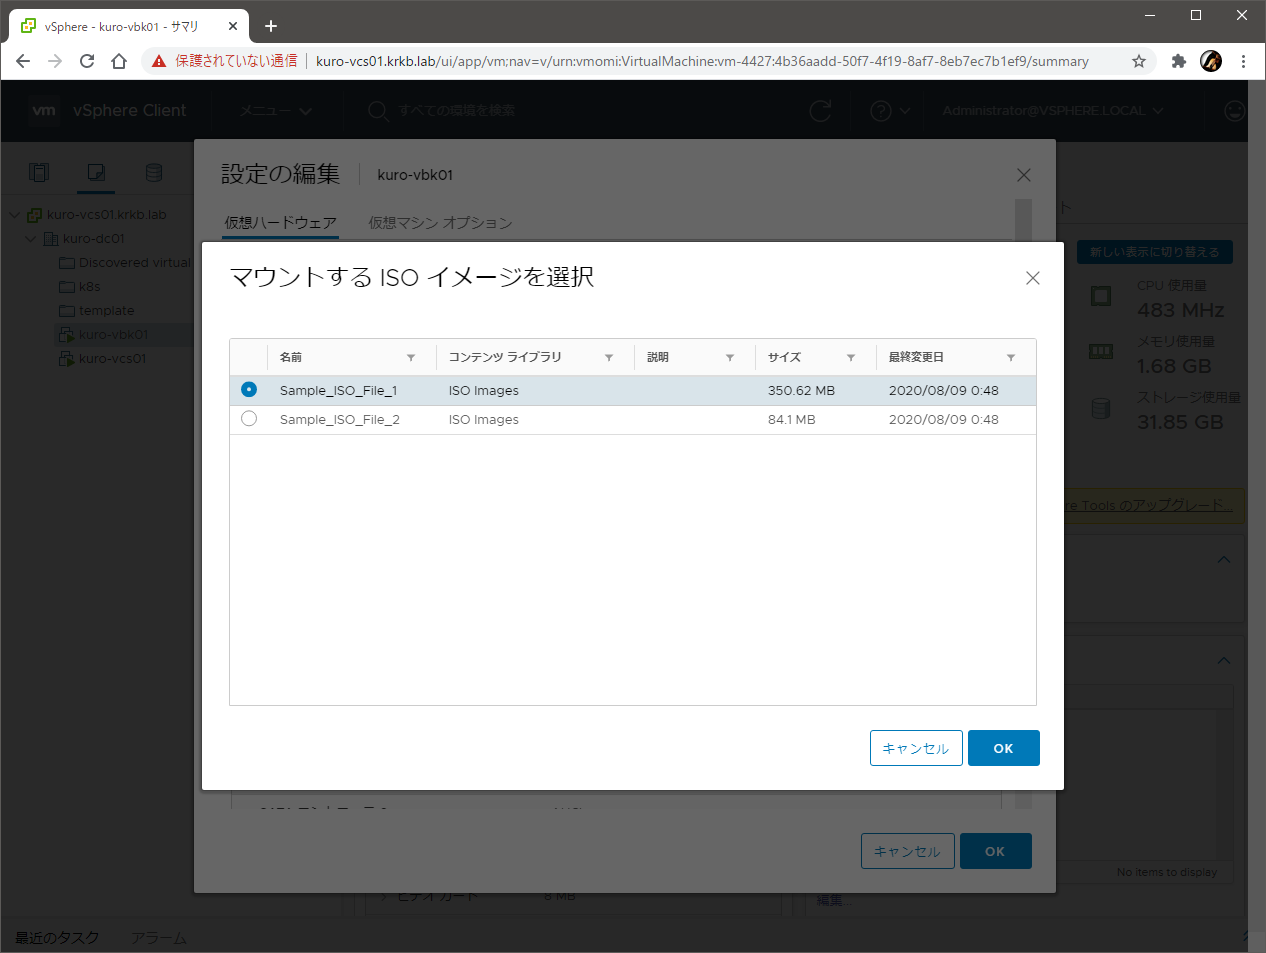Select the Sample_ISO_File_2 radio button
The height and width of the screenshot is (953, 1266).
(249, 419)
